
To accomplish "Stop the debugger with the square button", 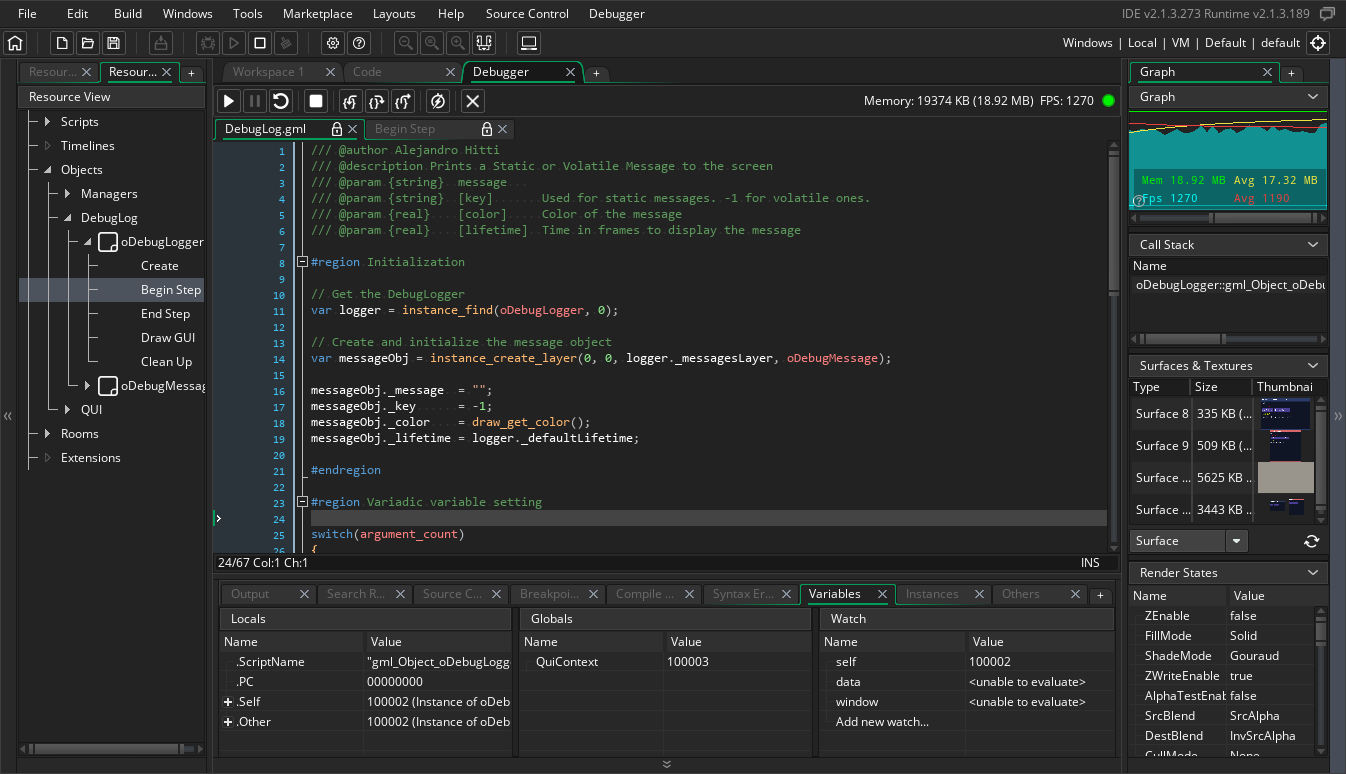I will pos(316,101).
